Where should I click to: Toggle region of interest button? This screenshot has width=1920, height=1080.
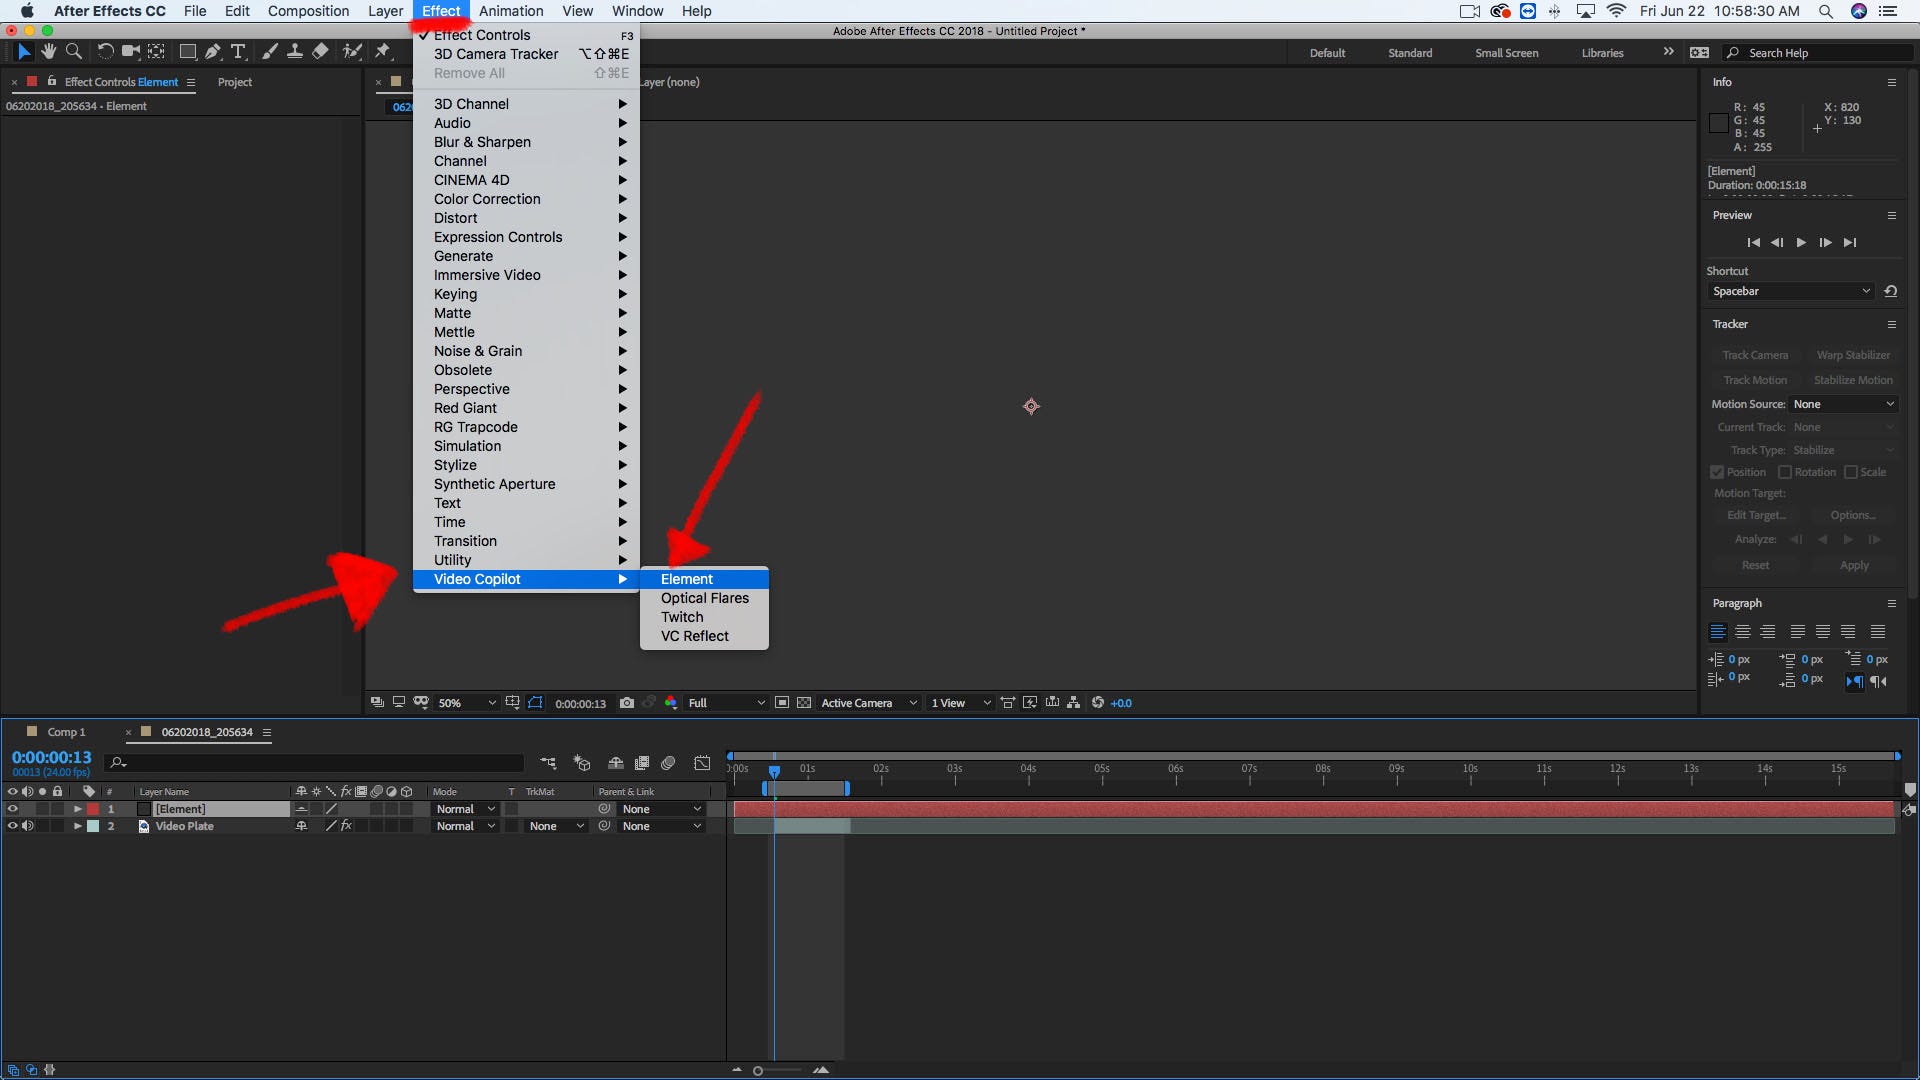781,703
